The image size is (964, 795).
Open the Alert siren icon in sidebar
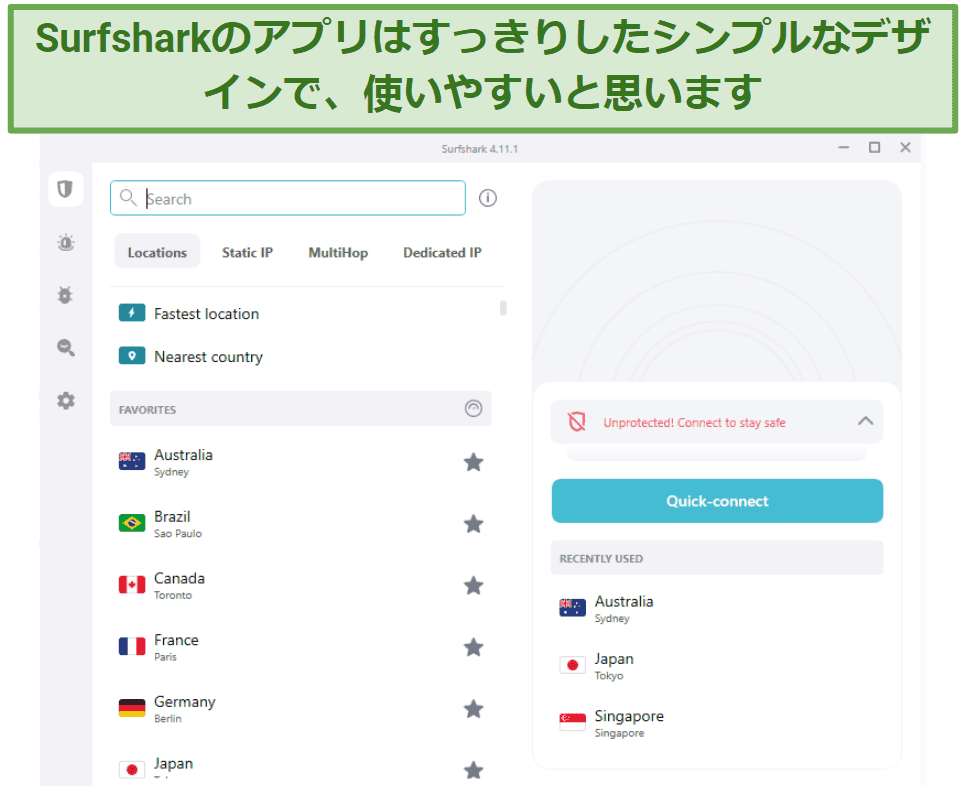[x=66, y=243]
